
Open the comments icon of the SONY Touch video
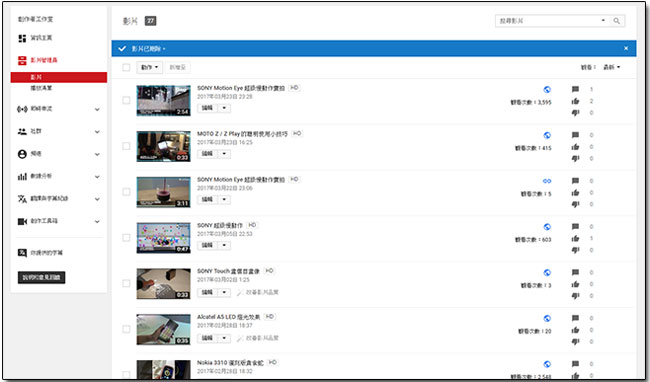(x=575, y=272)
